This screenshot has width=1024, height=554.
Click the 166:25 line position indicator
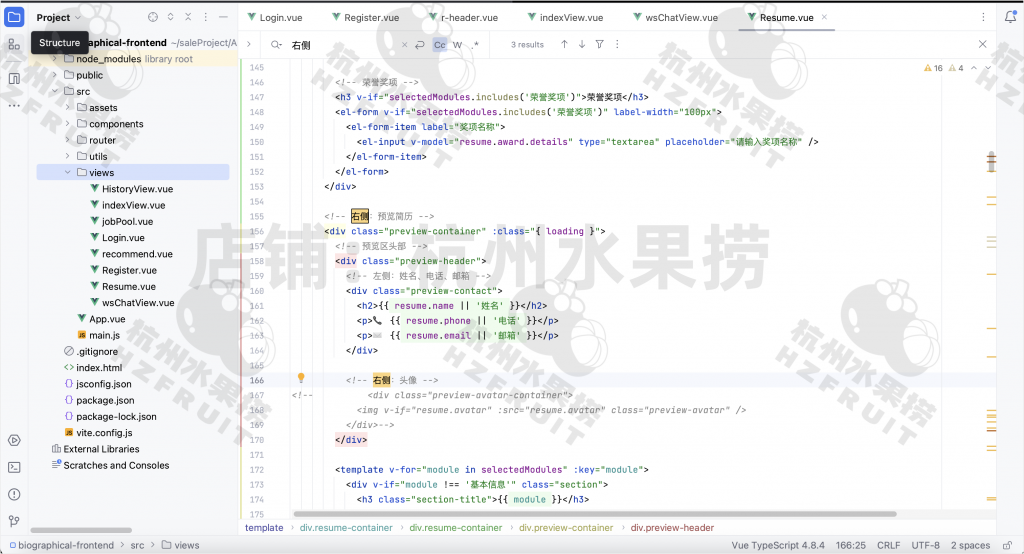[850, 545]
